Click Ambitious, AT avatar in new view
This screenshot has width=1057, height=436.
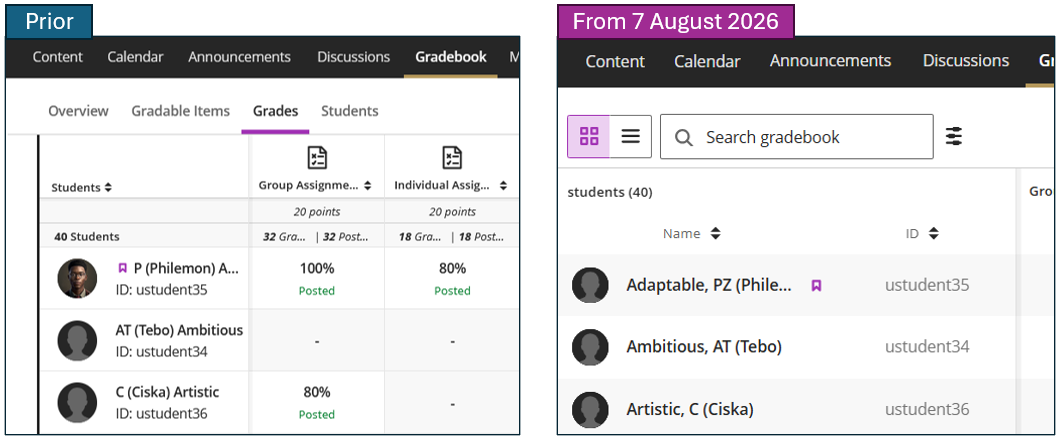pos(590,347)
